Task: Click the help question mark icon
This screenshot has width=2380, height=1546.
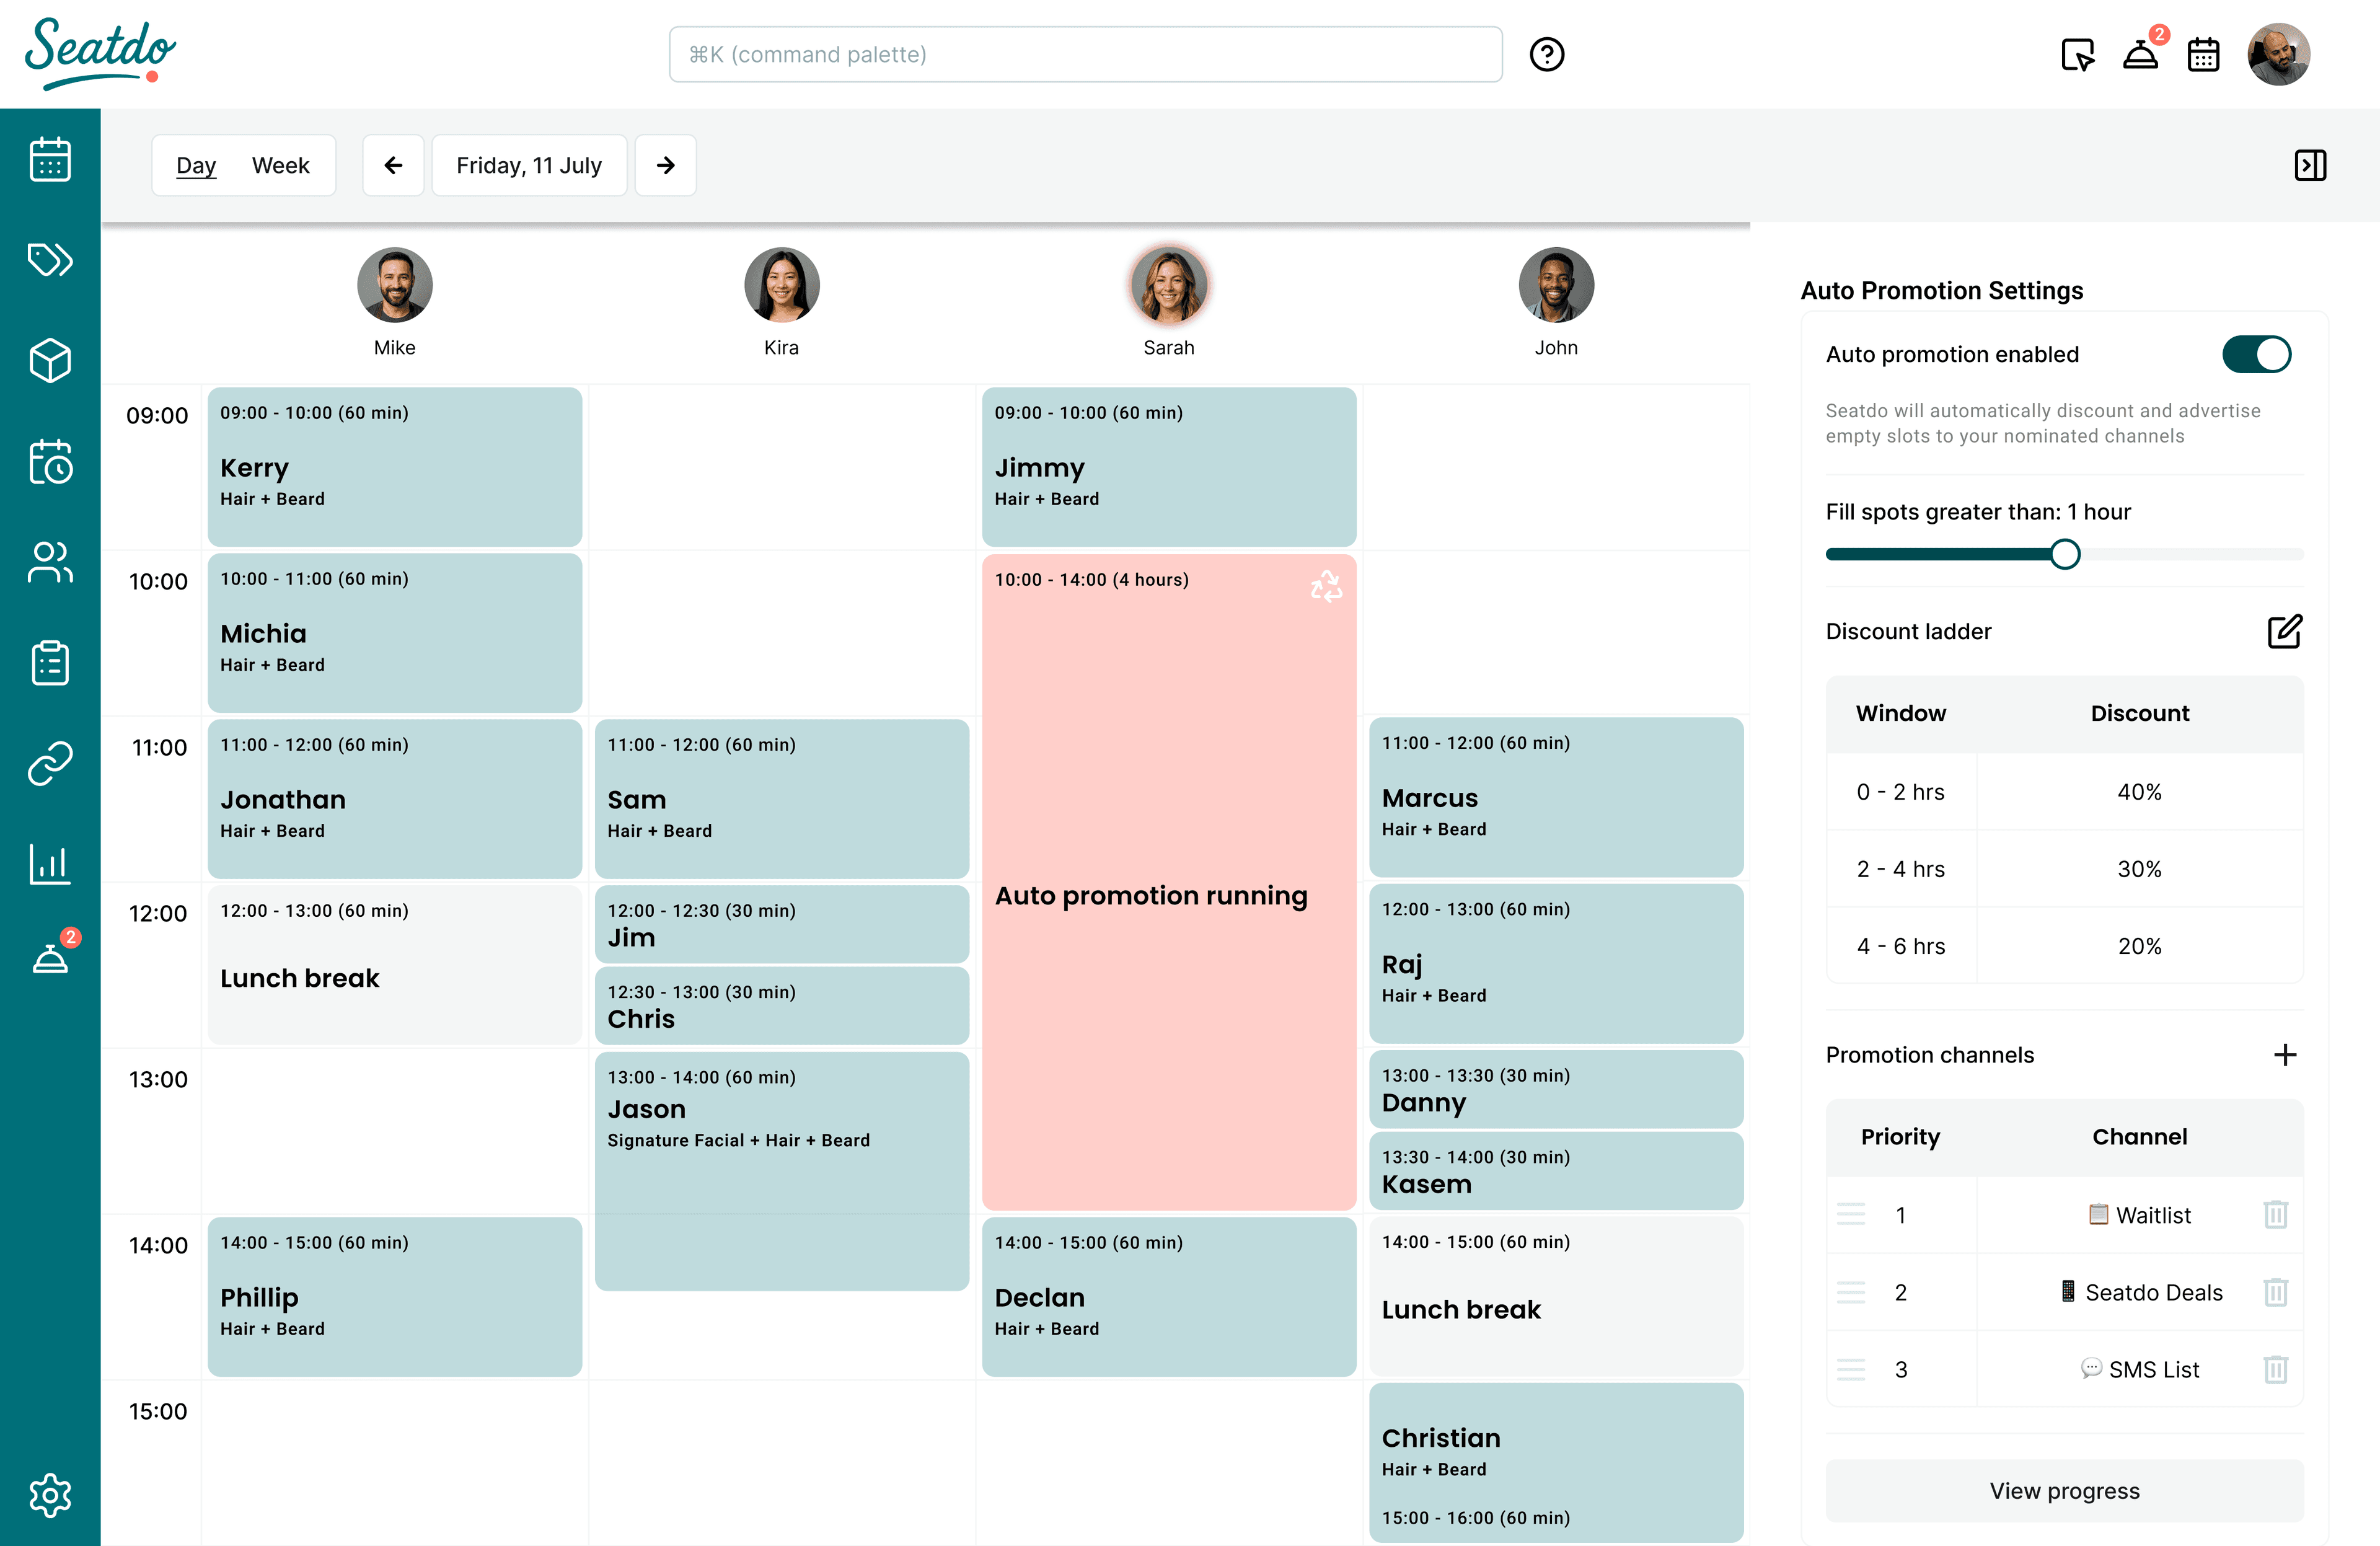Action: pyautogui.click(x=1546, y=54)
